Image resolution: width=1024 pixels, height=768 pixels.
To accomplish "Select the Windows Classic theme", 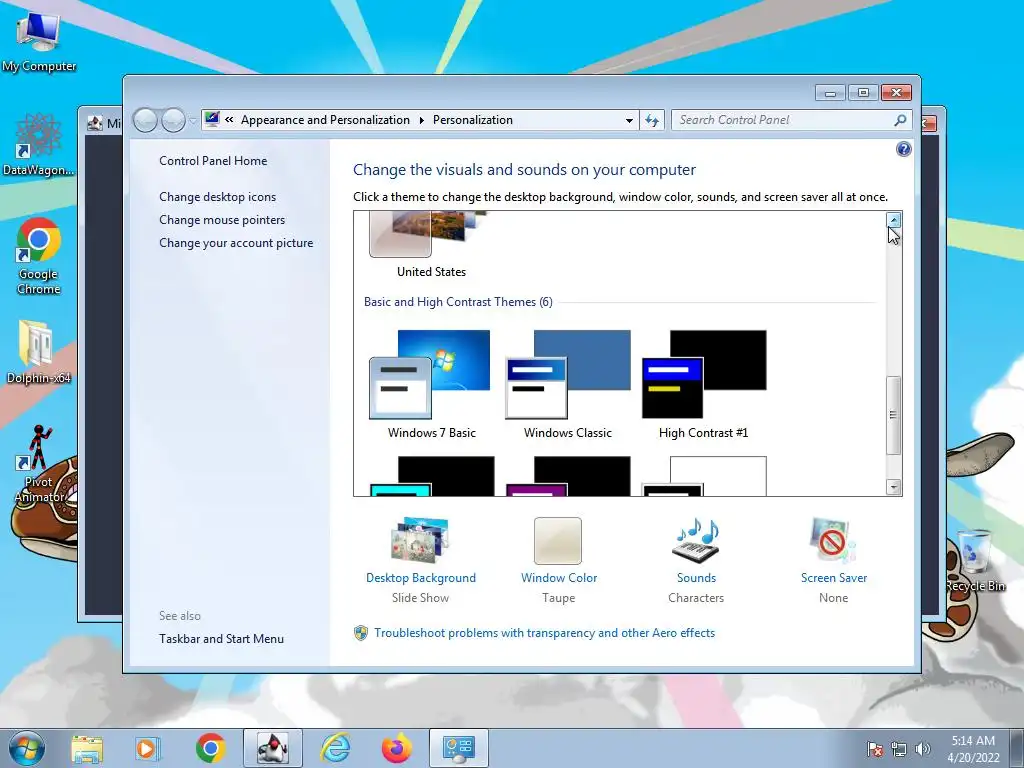I will (568, 385).
